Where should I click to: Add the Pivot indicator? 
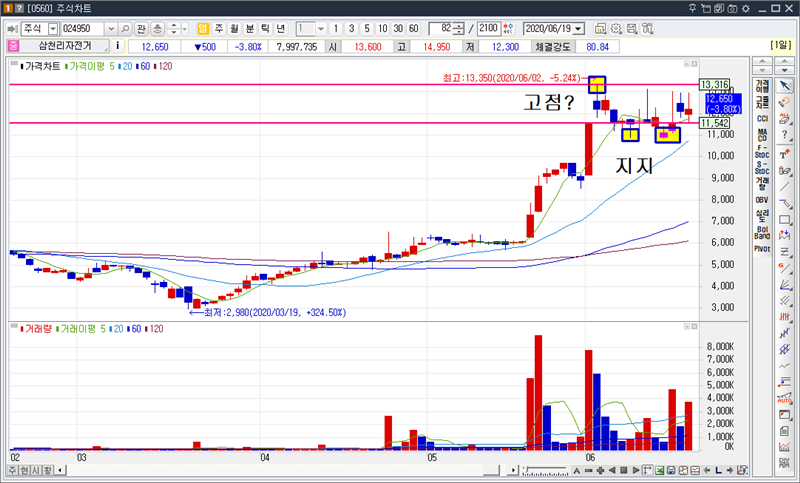[762, 249]
